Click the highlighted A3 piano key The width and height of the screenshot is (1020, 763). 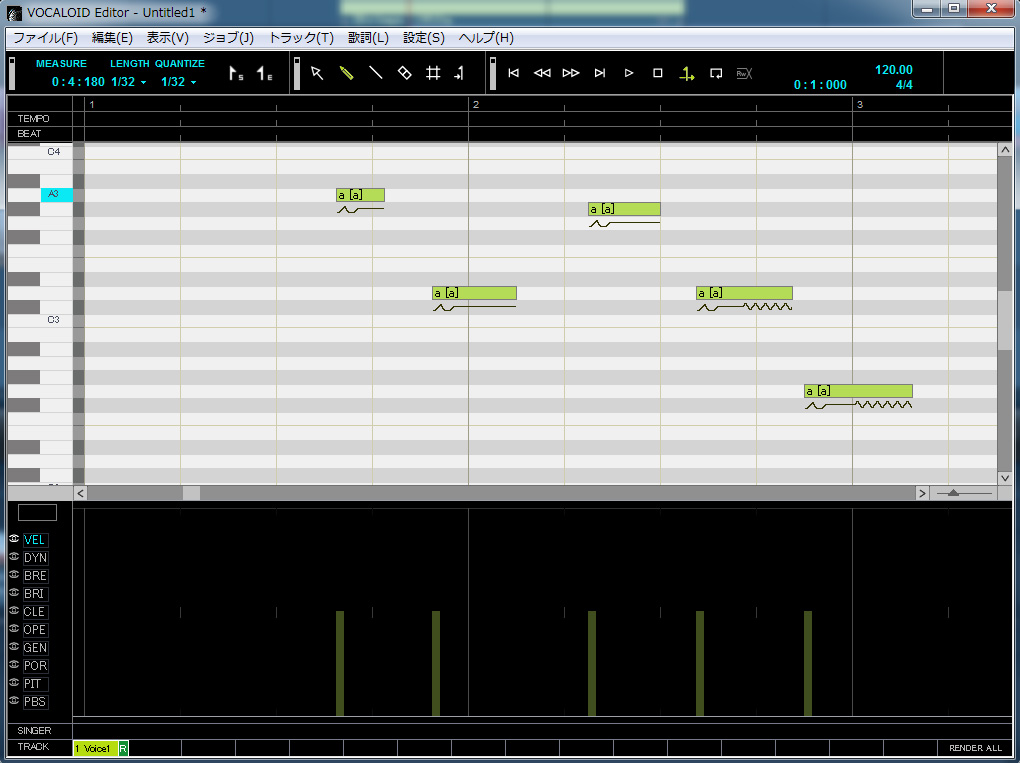(57, 194)
